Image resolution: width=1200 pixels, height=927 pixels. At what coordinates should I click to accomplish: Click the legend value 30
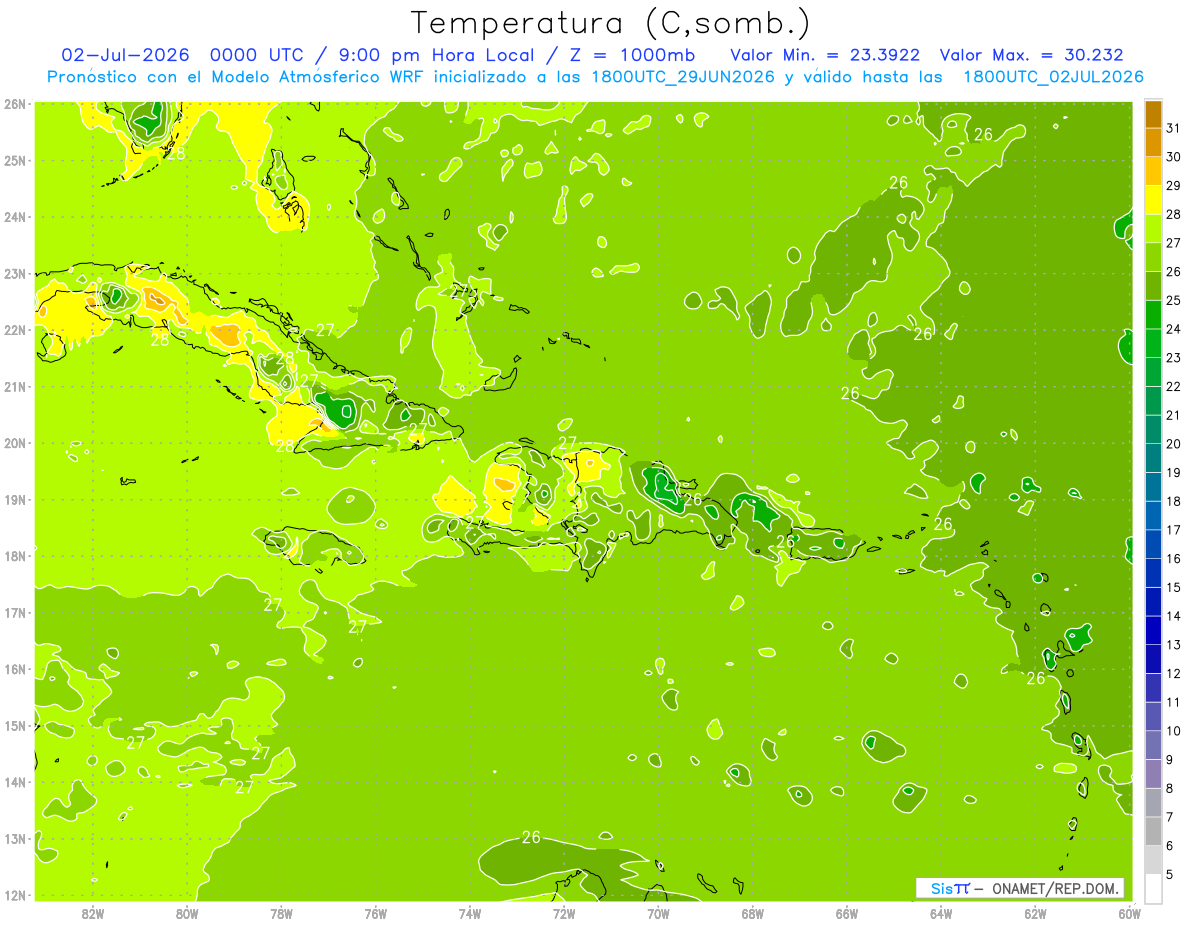pos(1174,157)
